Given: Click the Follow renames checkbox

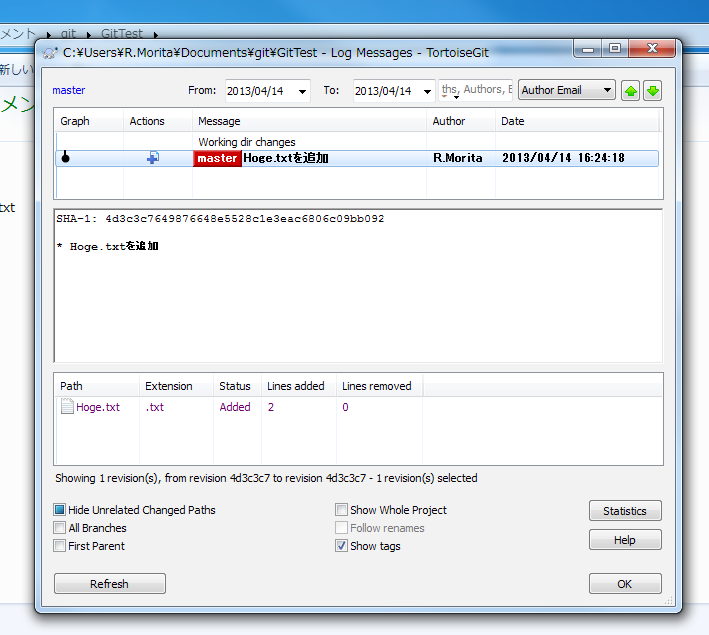Looking at the screenshot, I should tap(341, 528).
